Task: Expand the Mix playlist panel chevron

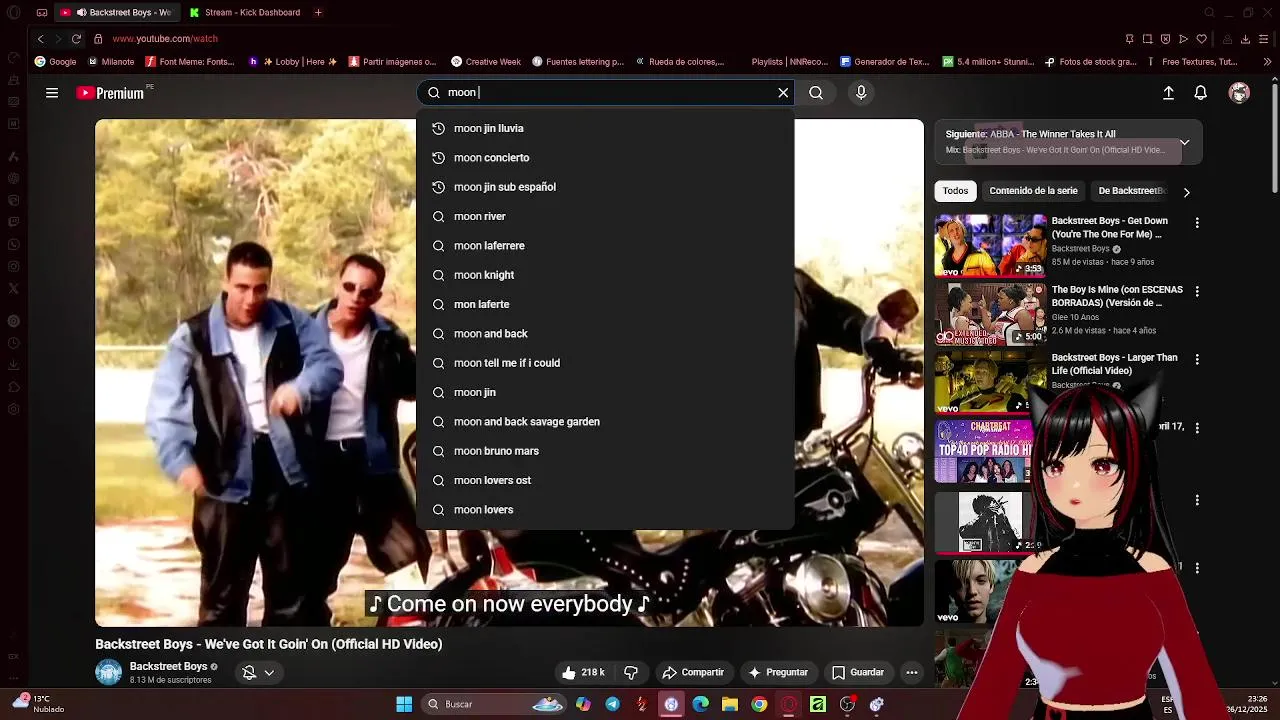Action: pyautogui.click(x=1184, y=142)
